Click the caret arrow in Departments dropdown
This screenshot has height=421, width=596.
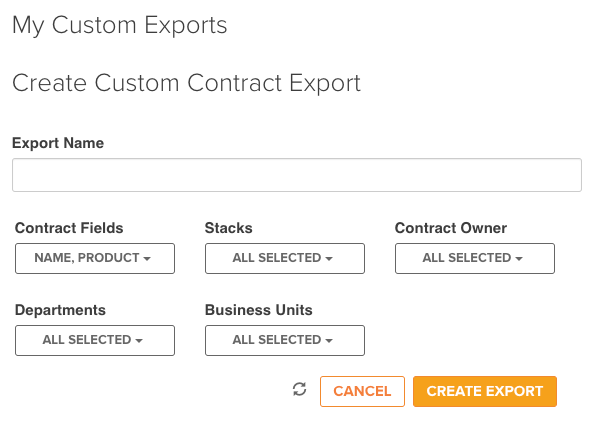(139, 341)
